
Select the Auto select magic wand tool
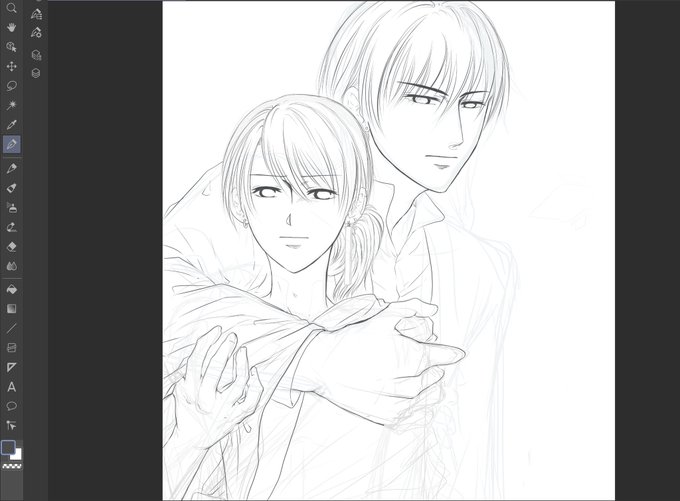pyautogui.click(x=11, y=105)
